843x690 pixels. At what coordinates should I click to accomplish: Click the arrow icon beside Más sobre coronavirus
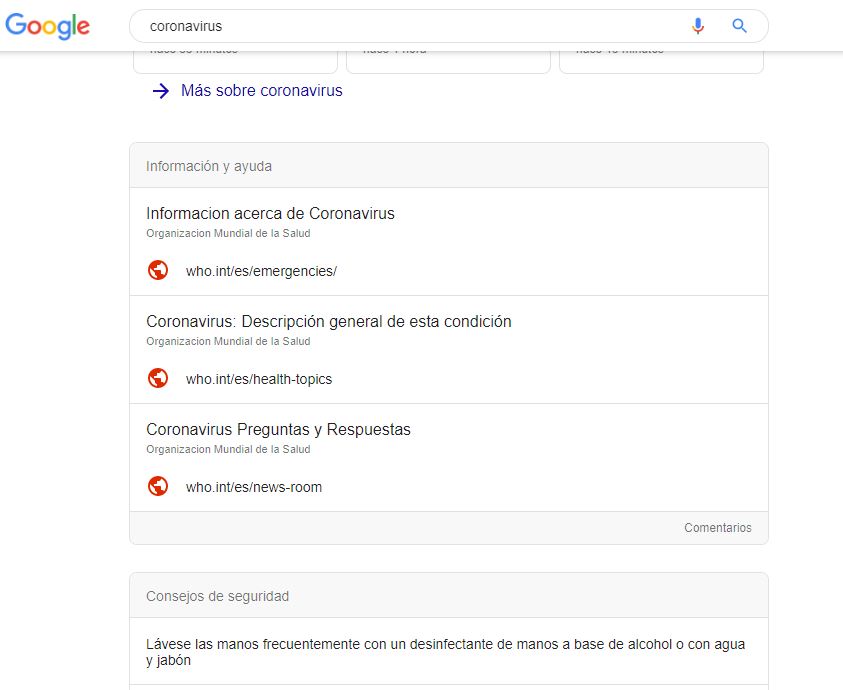[x=161, y=91]
